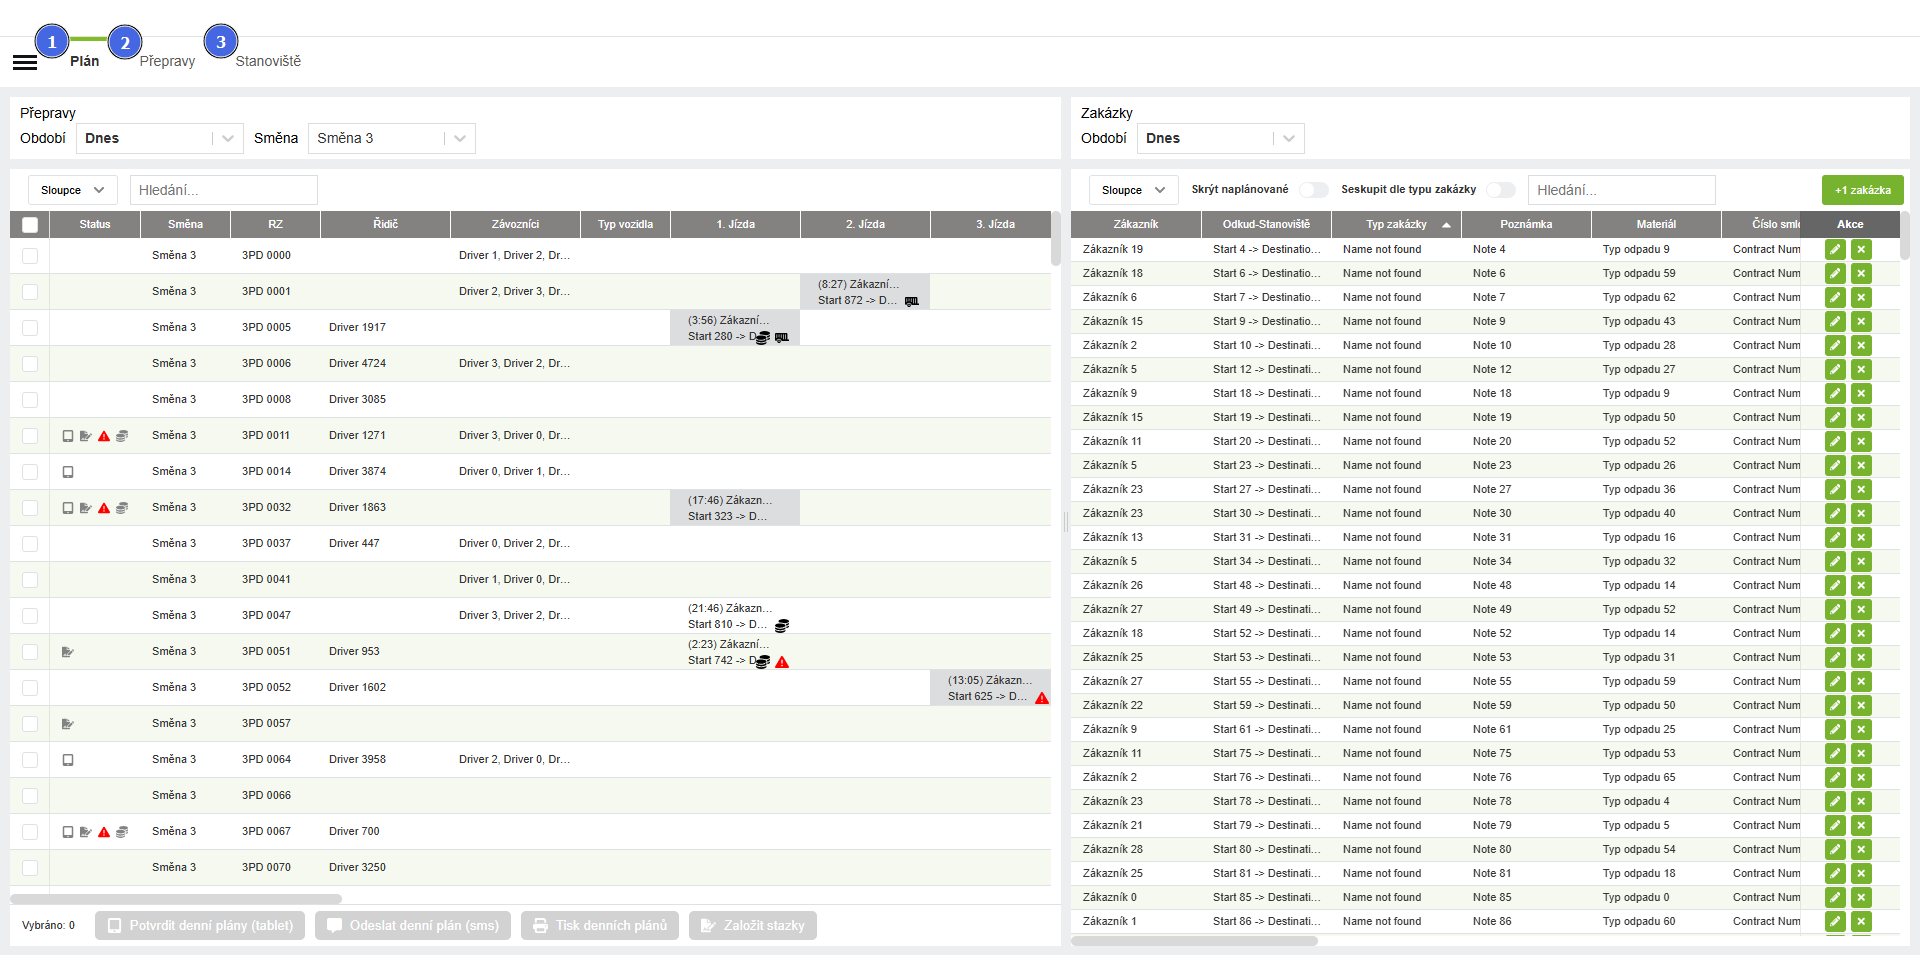Open the 17:46 trip block of 3PD 0032
1920x955 pixels.
tap(735, 508)
